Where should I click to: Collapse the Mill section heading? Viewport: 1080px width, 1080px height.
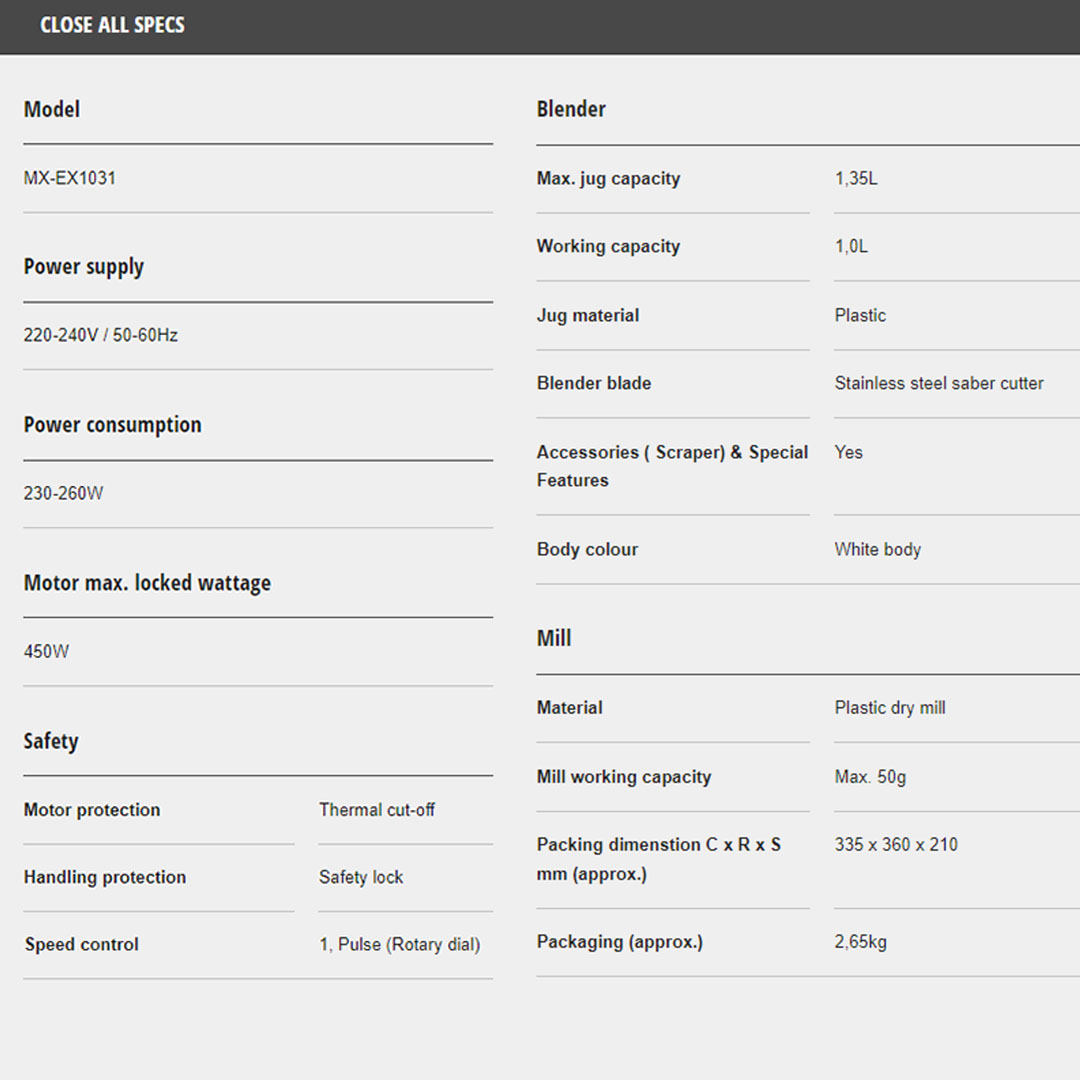(x=554, y=638)
